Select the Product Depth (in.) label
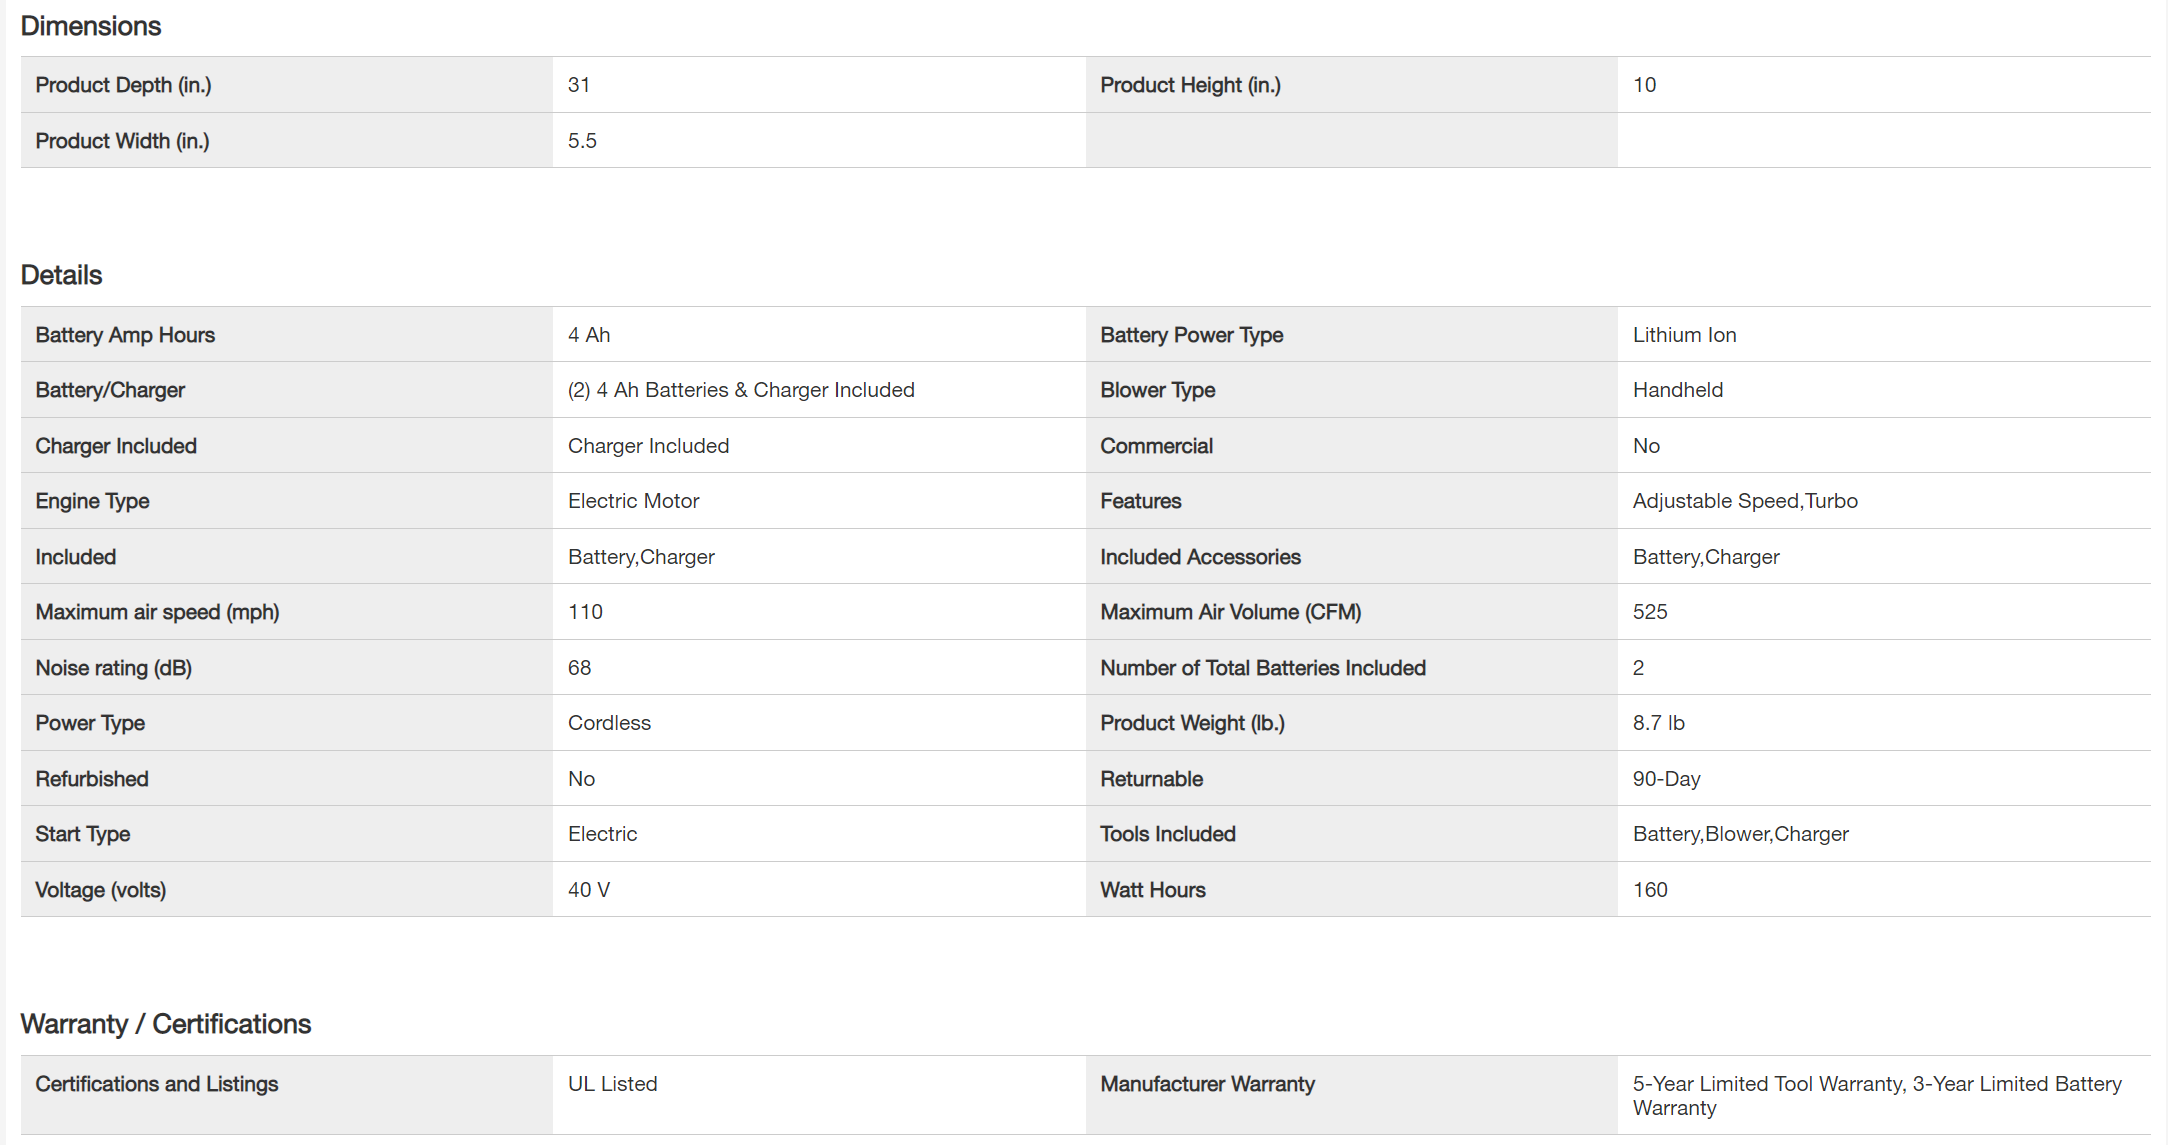The image size is (2168, 1145). 123,85
